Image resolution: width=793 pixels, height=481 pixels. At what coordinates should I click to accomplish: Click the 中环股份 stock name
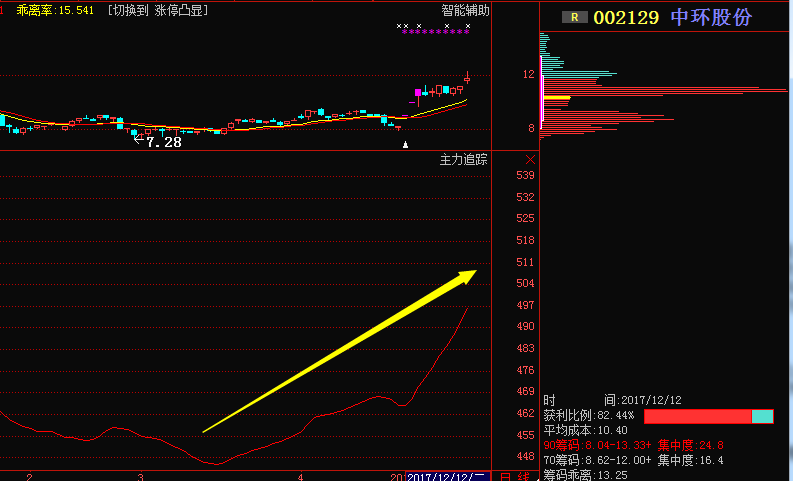pos(711,17)
